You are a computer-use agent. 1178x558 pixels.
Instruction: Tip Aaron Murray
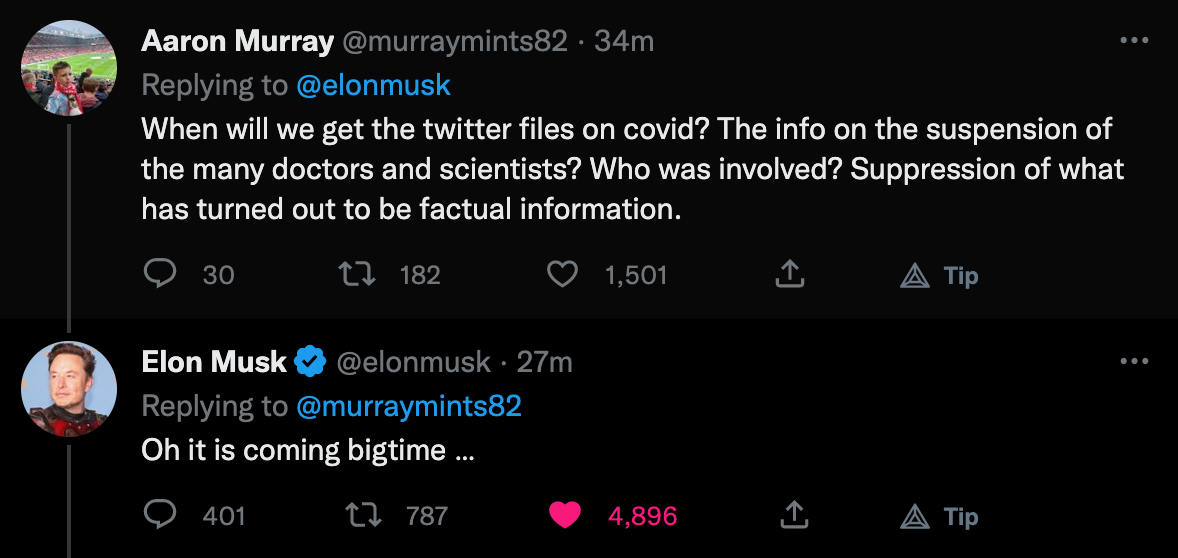[x=939, y=275]
